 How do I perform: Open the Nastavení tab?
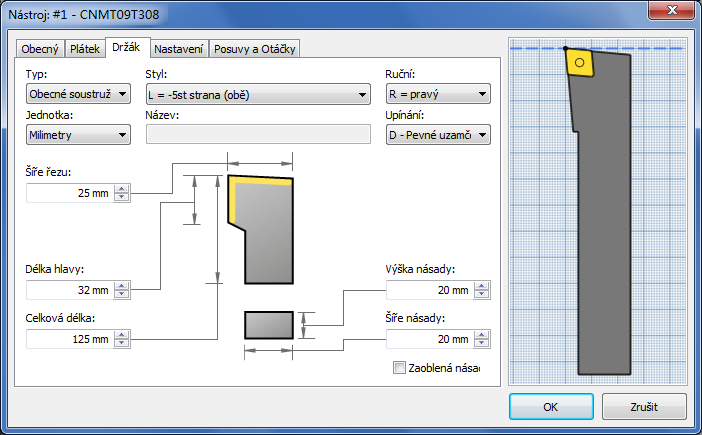point(178,49)
